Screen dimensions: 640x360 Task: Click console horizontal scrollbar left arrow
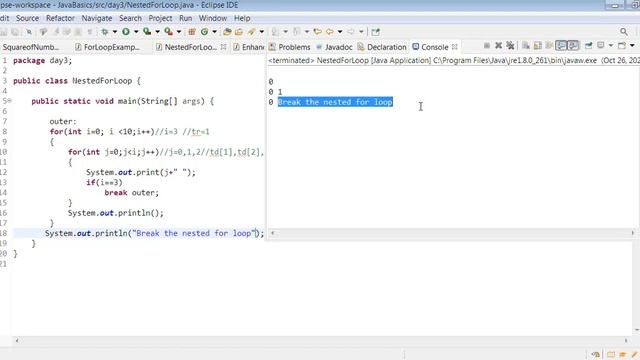tap(273, 233)
